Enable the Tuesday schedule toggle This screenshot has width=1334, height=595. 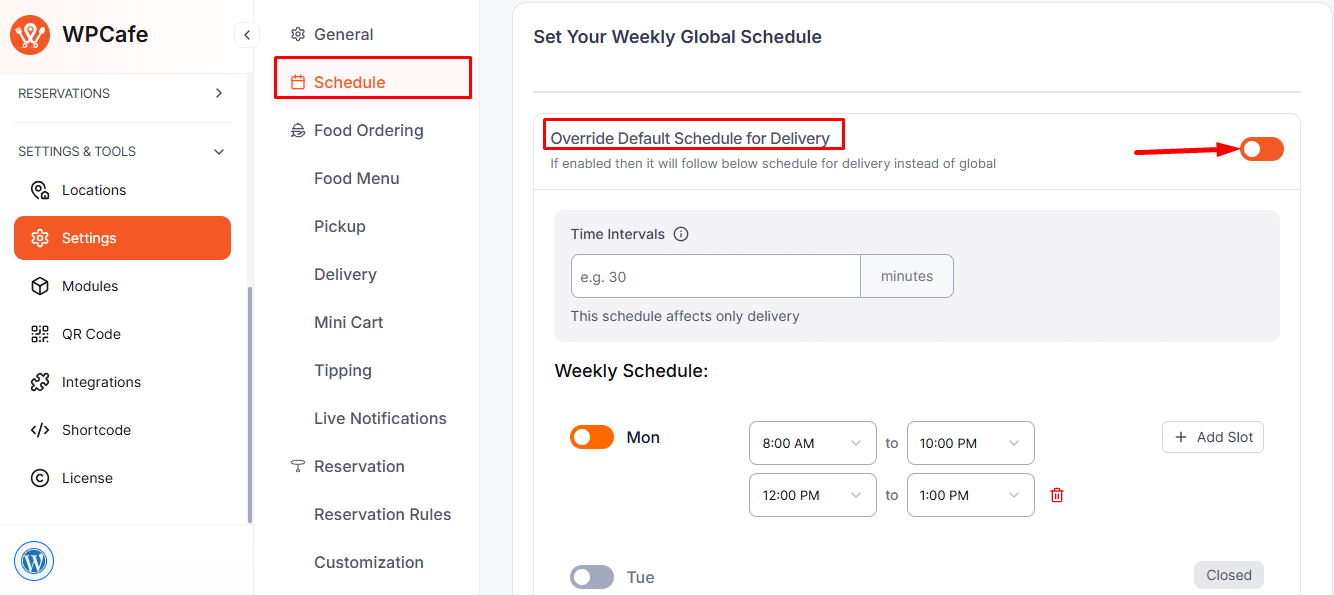(592, 577)
